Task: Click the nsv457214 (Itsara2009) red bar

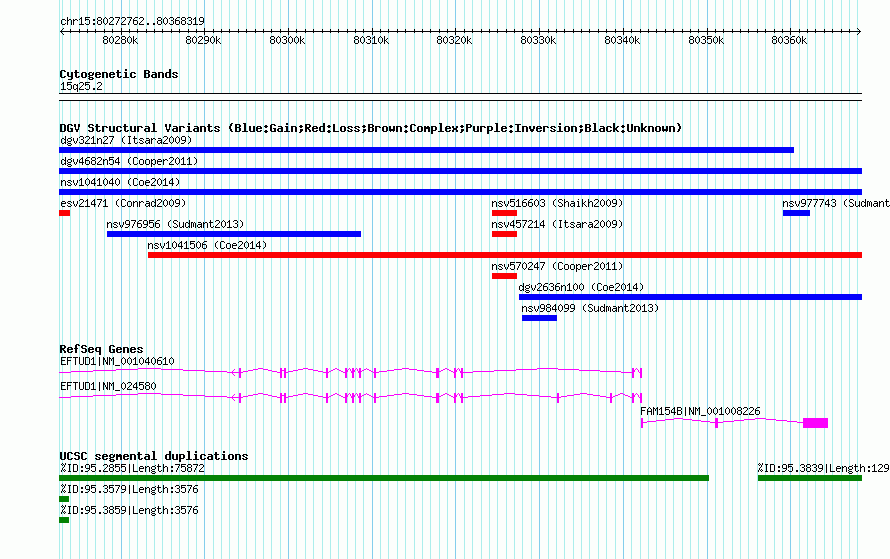Action: (x=505, y=234)
